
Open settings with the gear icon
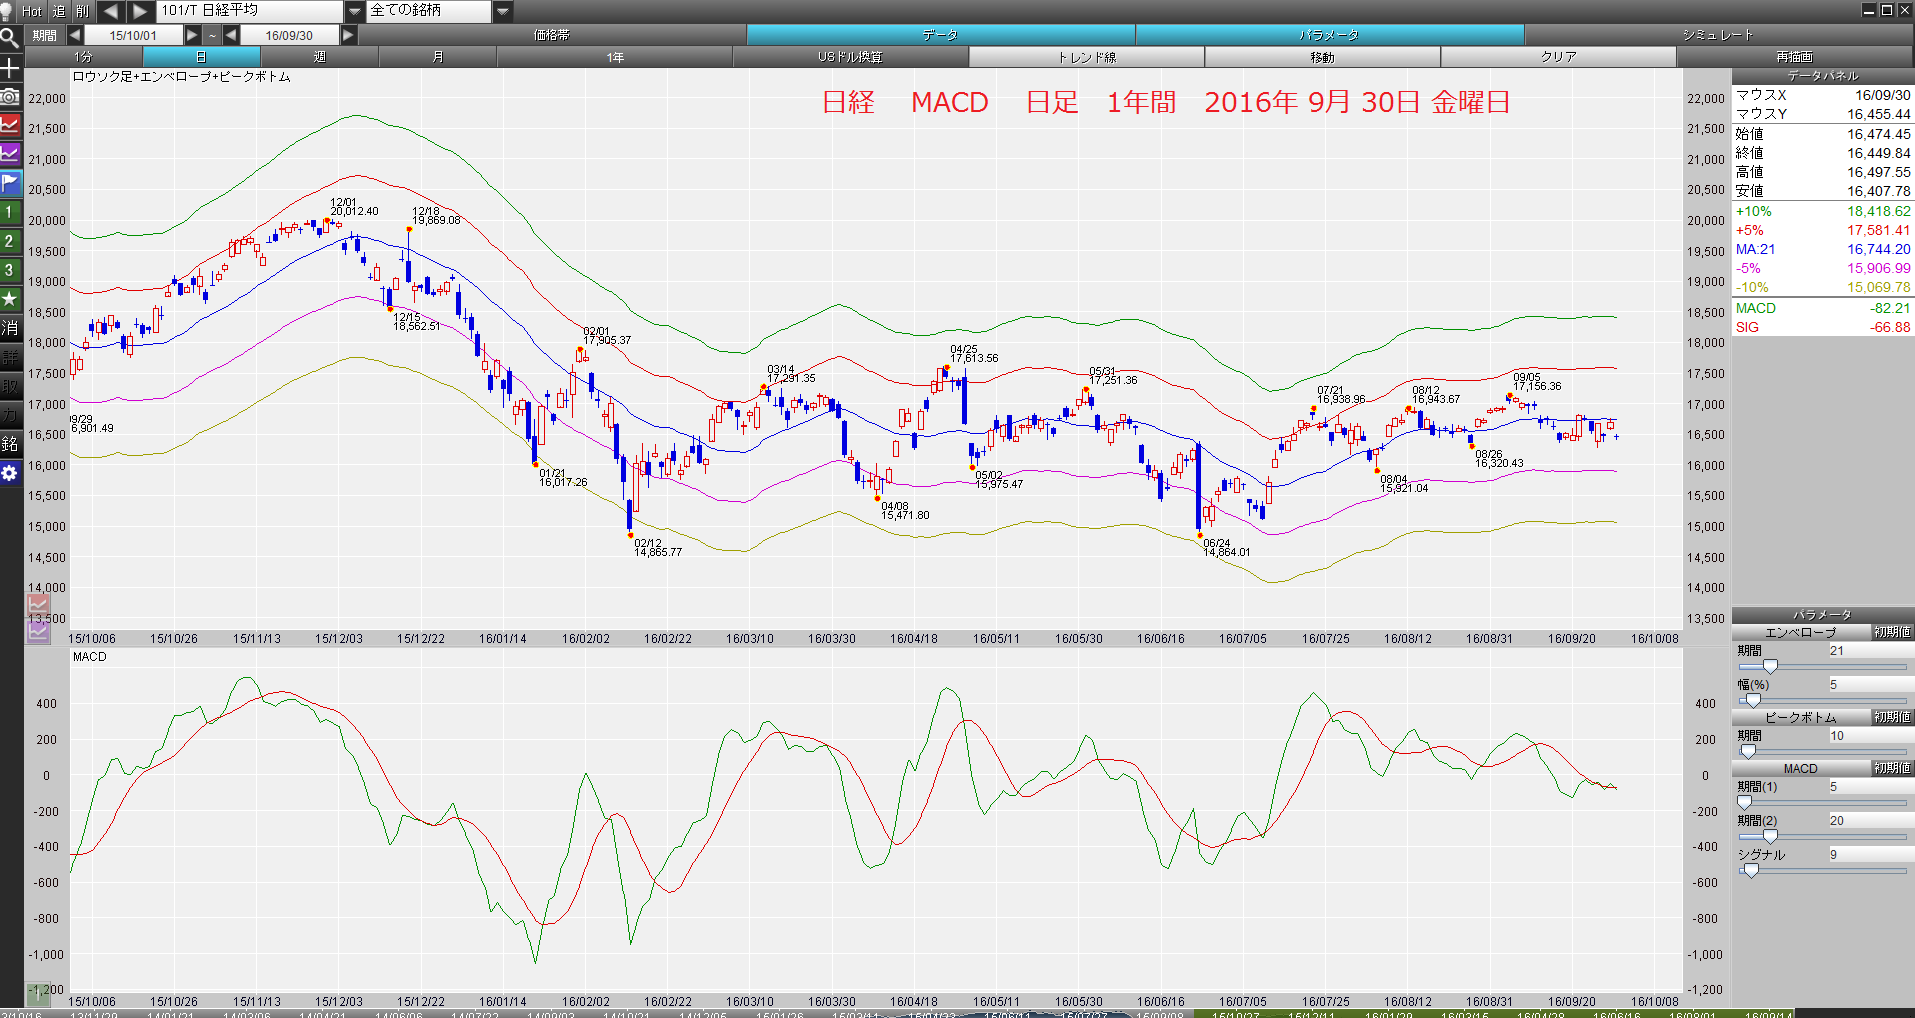pos(10,473)
